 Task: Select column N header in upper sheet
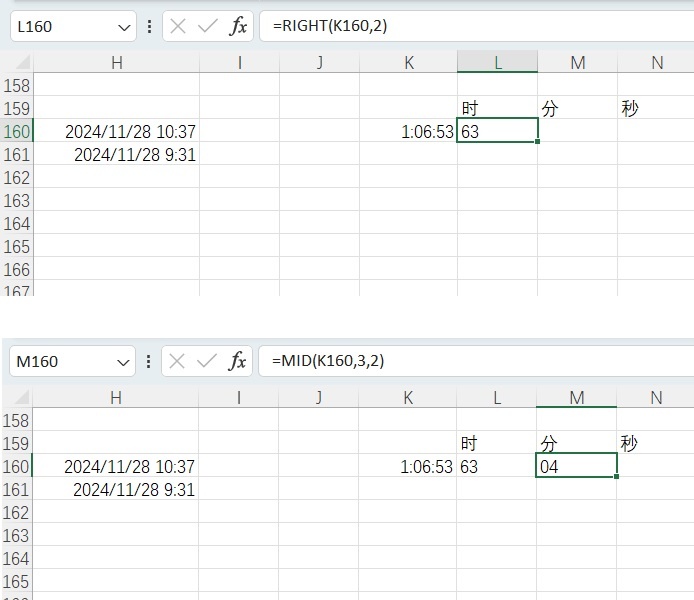pos(656,63)
